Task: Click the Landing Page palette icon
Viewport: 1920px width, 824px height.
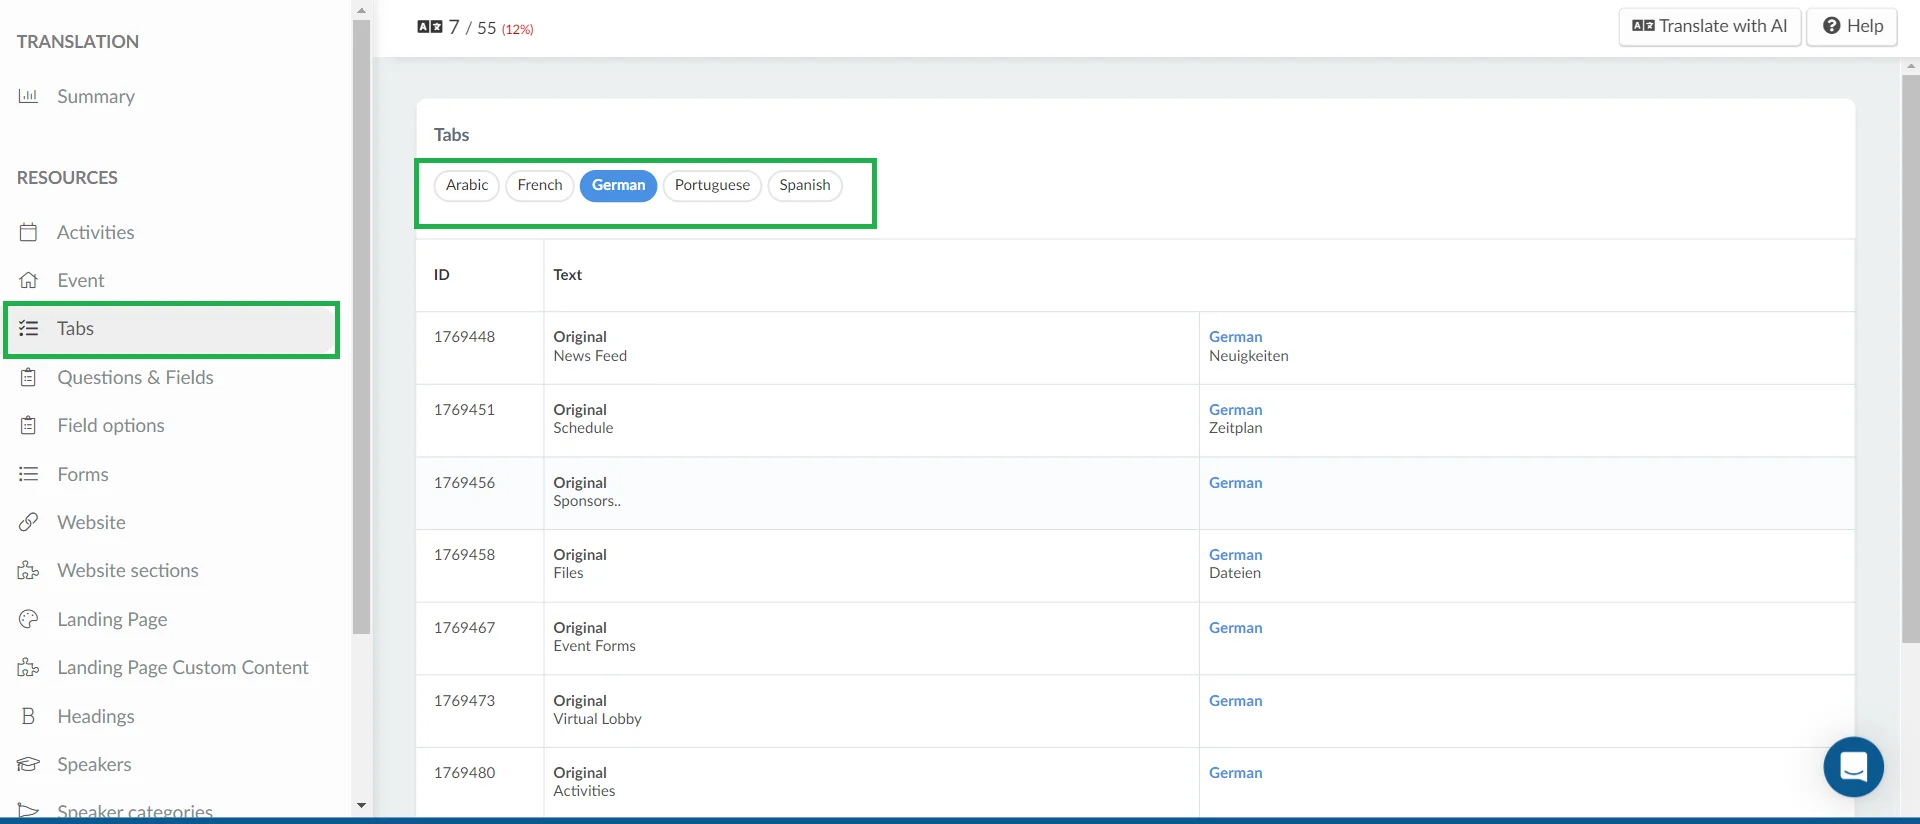Action: tap(28, 619)
